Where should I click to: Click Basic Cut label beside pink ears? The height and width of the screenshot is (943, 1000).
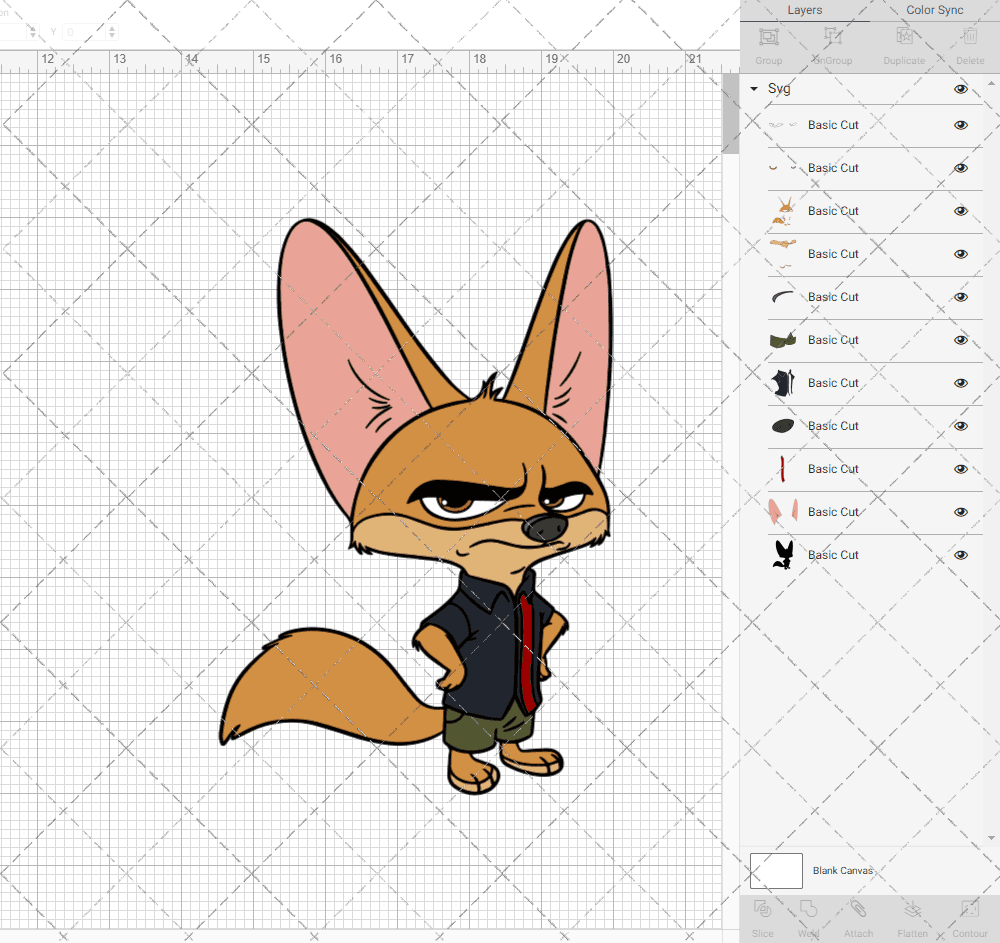click(833, 512)
